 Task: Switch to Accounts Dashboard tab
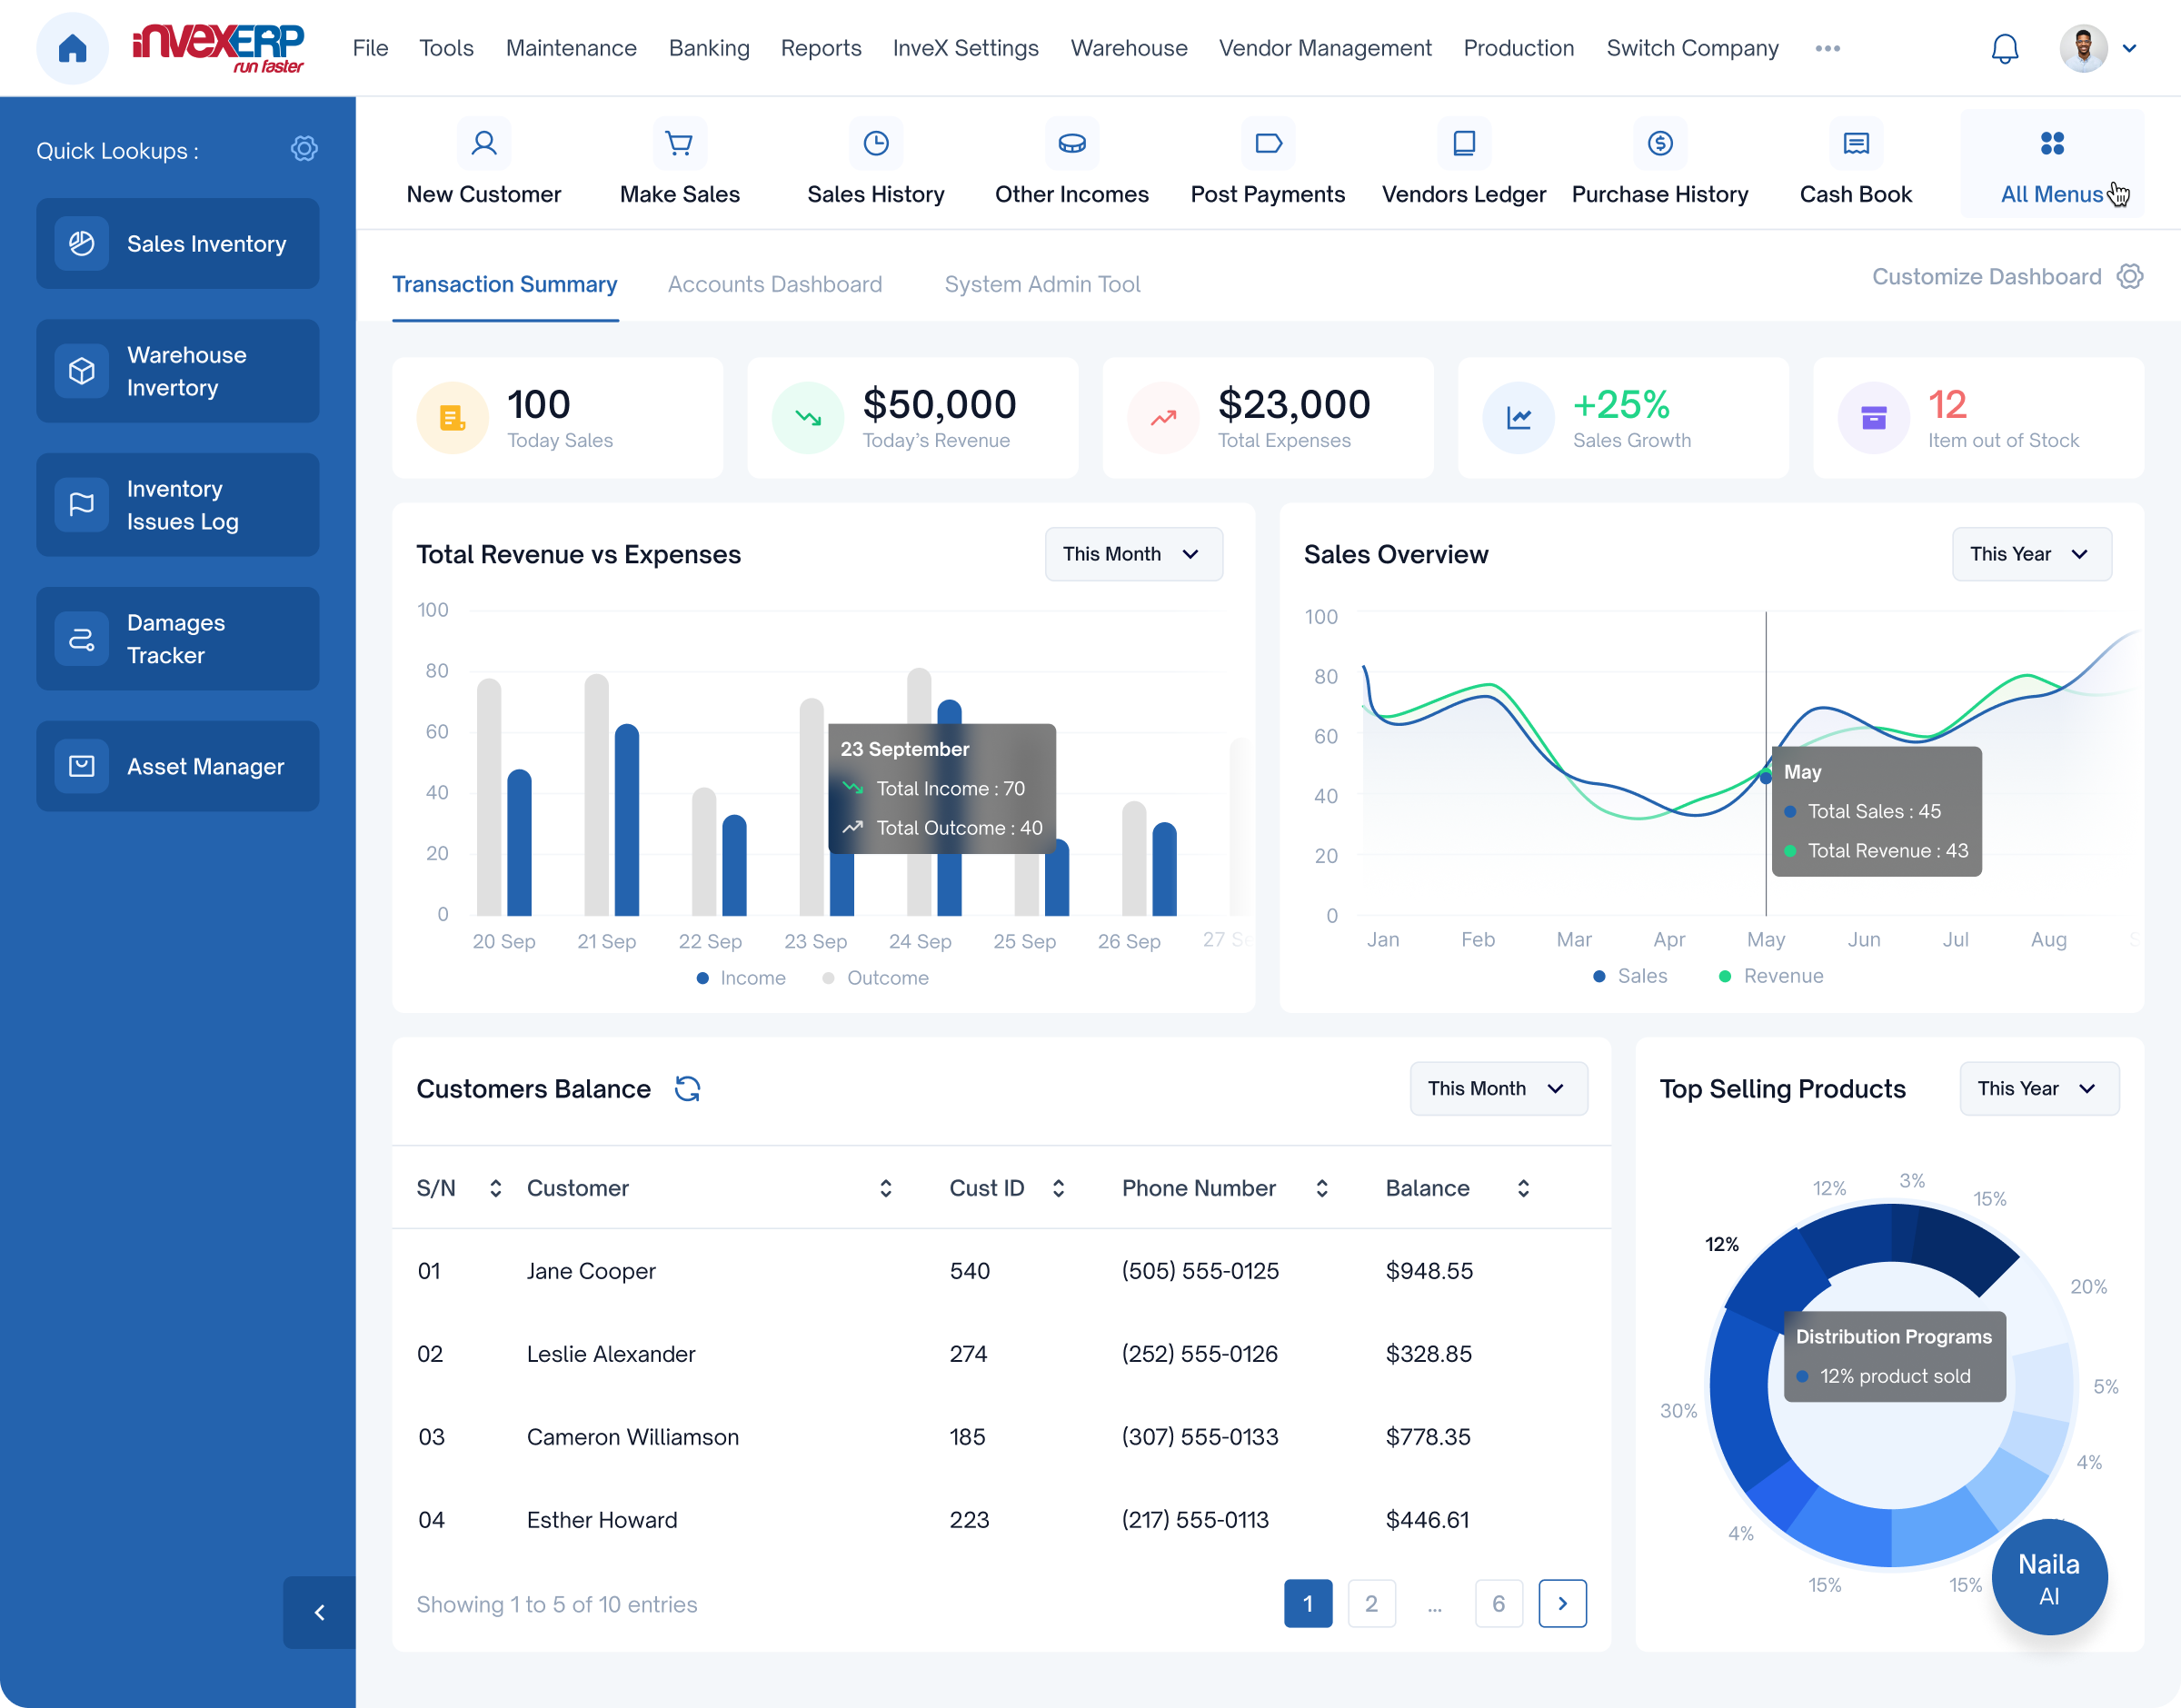point(774,284)
